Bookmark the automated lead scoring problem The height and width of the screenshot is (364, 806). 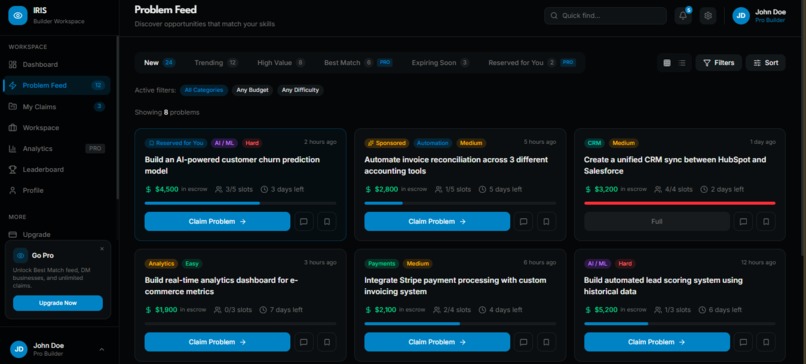tap(766, 342)
